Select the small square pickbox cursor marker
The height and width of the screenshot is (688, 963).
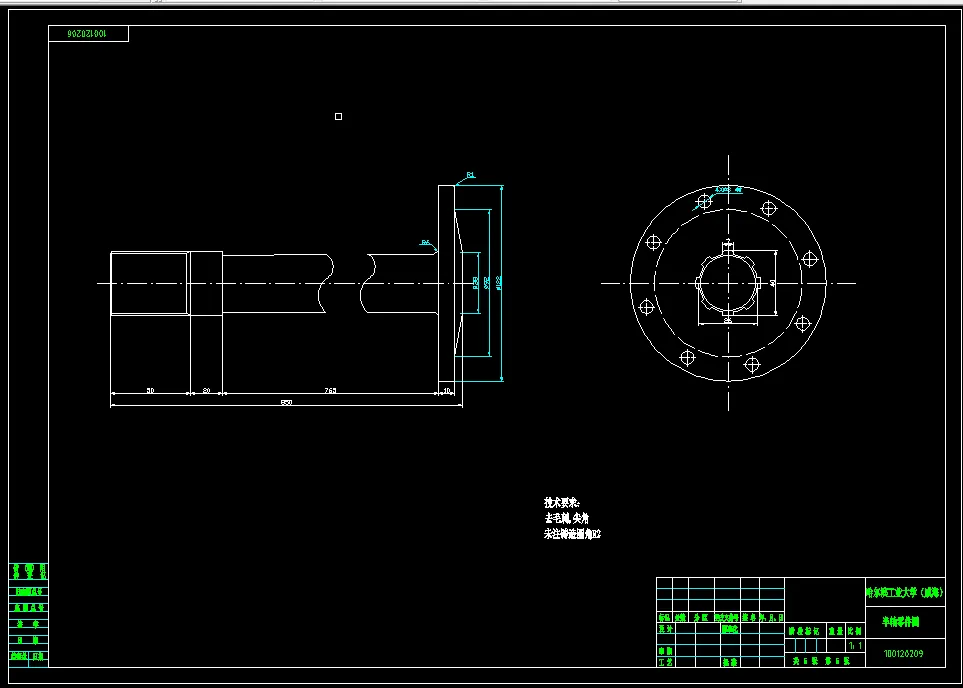tap(338, 117)
